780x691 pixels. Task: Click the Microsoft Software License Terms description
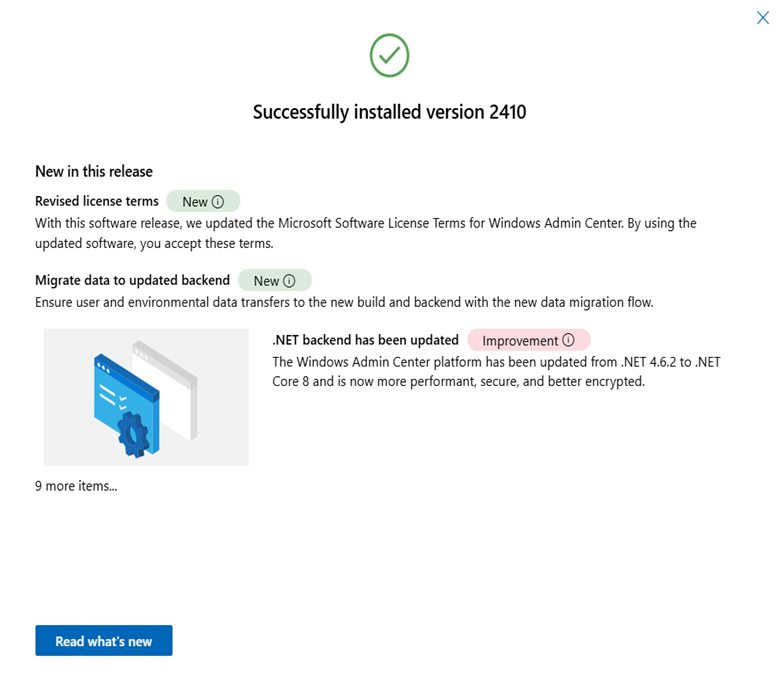pos(365,232)
